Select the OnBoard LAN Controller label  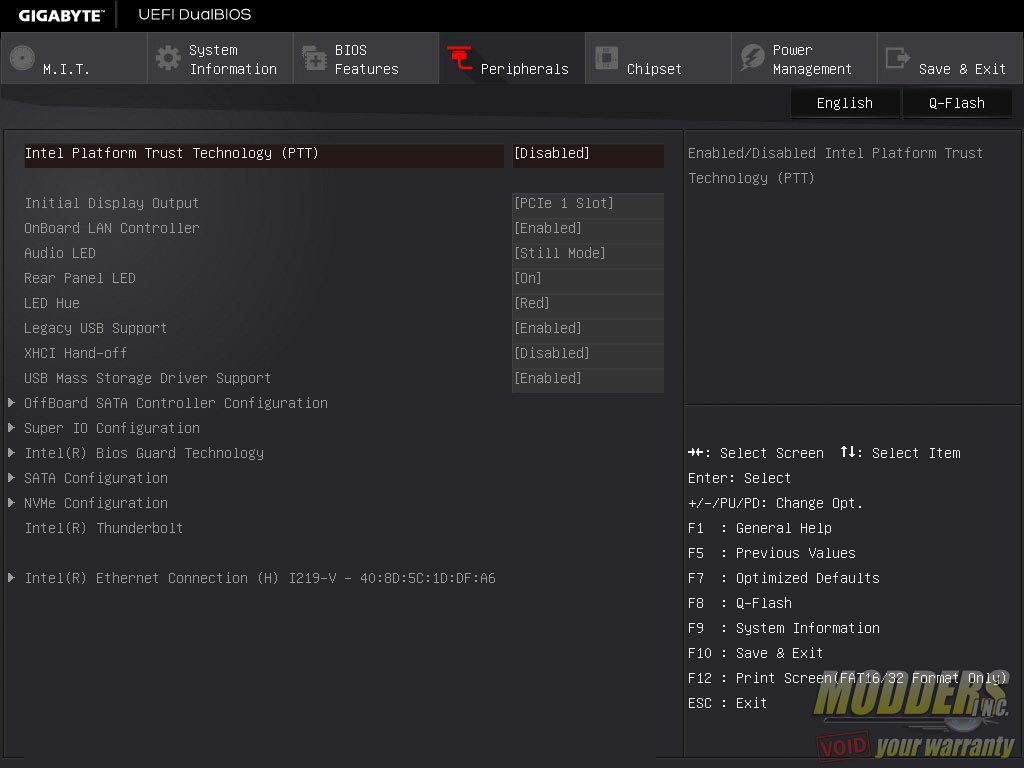coord(112,229)
